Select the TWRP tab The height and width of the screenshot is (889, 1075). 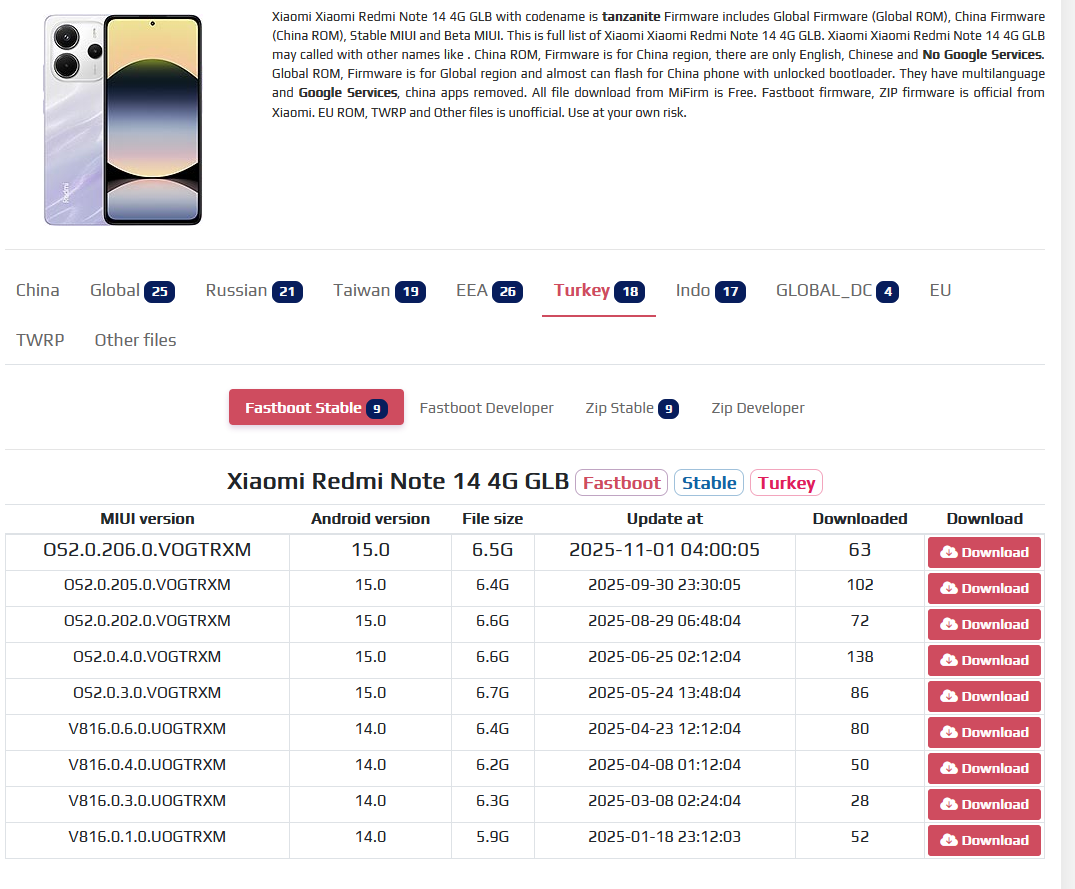pyautogui.click(x=40, y=340)
